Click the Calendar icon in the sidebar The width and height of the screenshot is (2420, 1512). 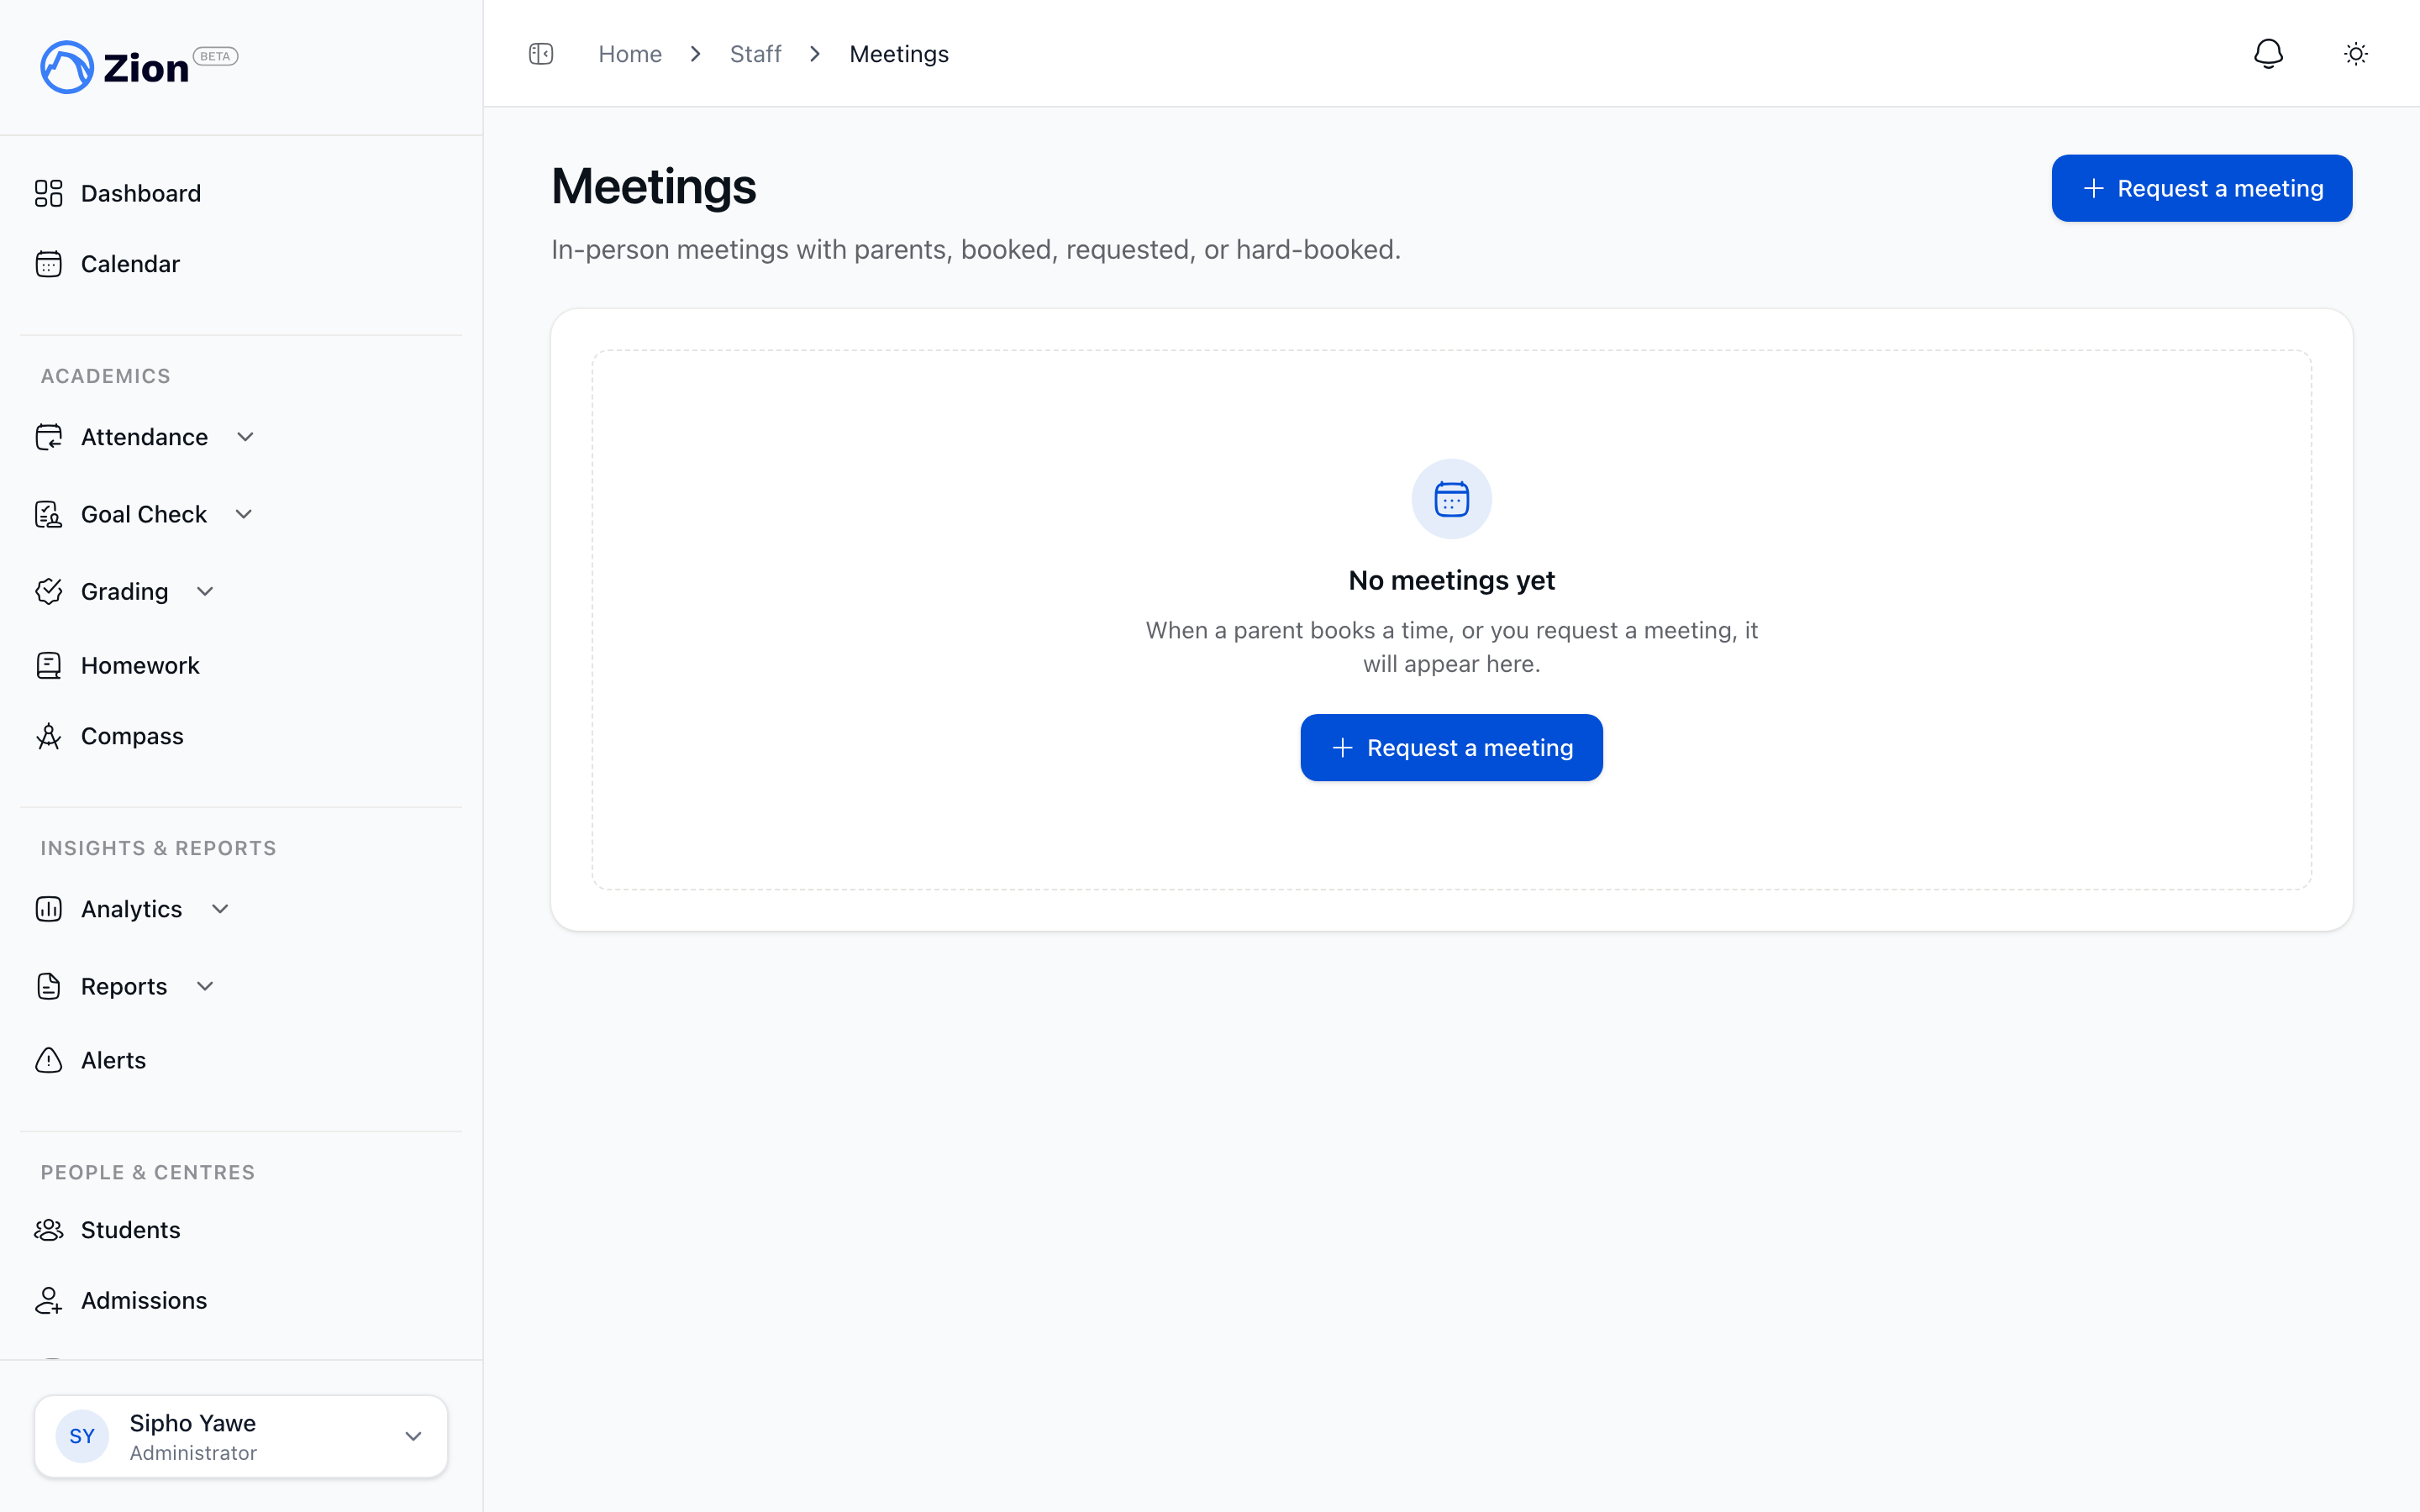(49, 264)
